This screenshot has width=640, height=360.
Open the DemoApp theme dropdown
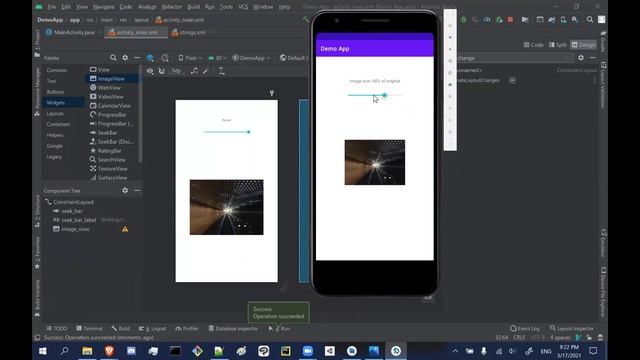point(251,58)
